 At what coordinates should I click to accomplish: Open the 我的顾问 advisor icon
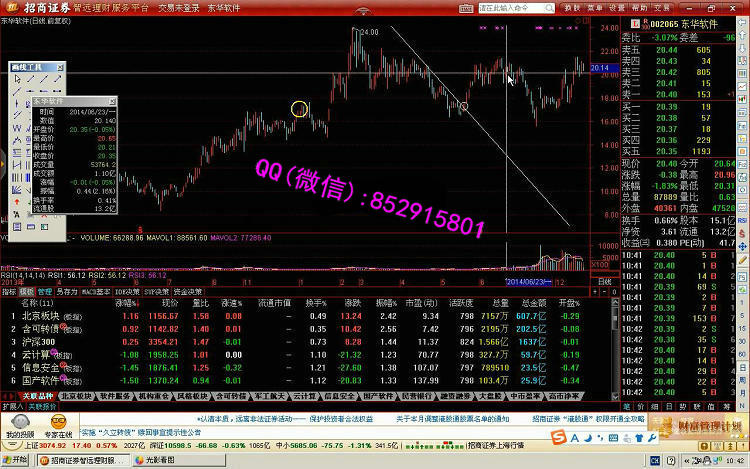19,427
